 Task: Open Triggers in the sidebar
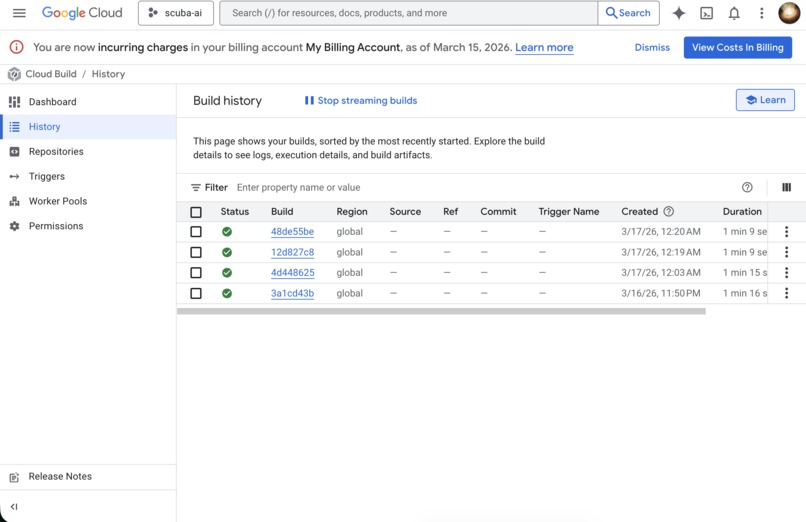coord(88,176)
